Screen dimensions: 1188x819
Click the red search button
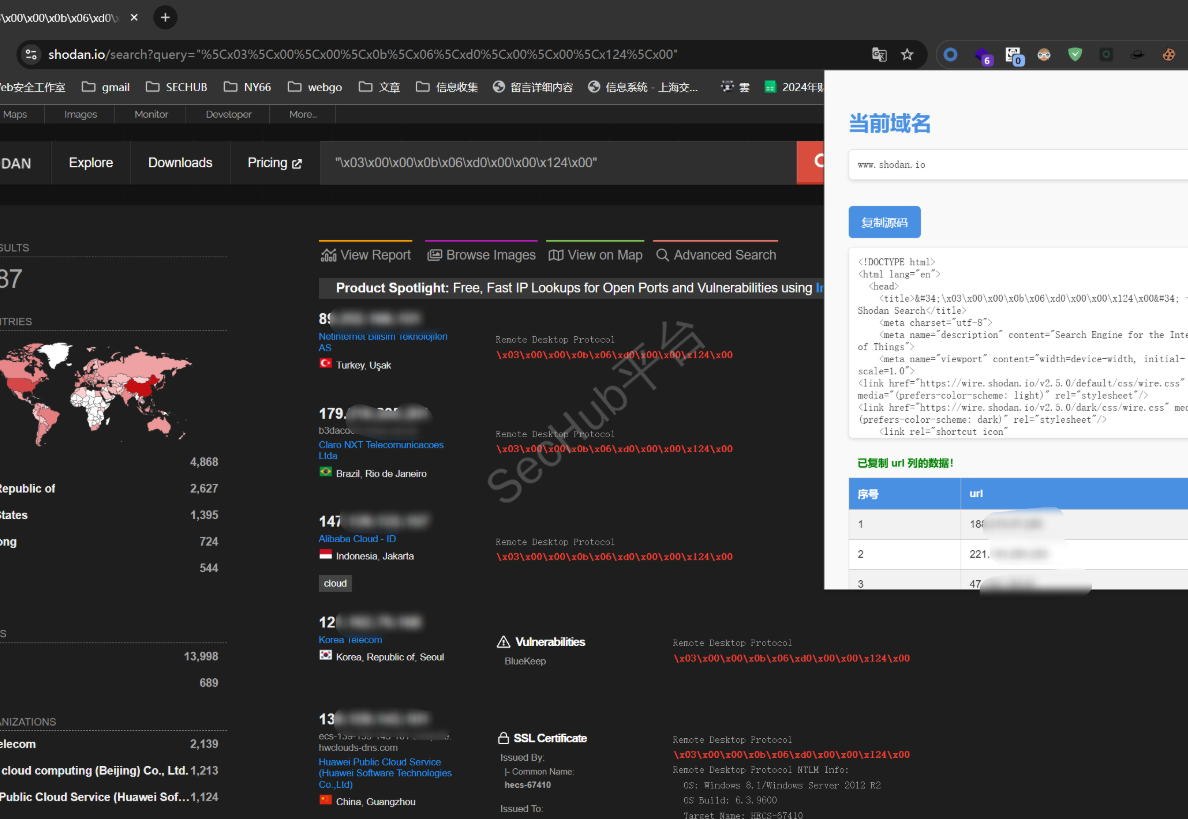pos(811,162)
